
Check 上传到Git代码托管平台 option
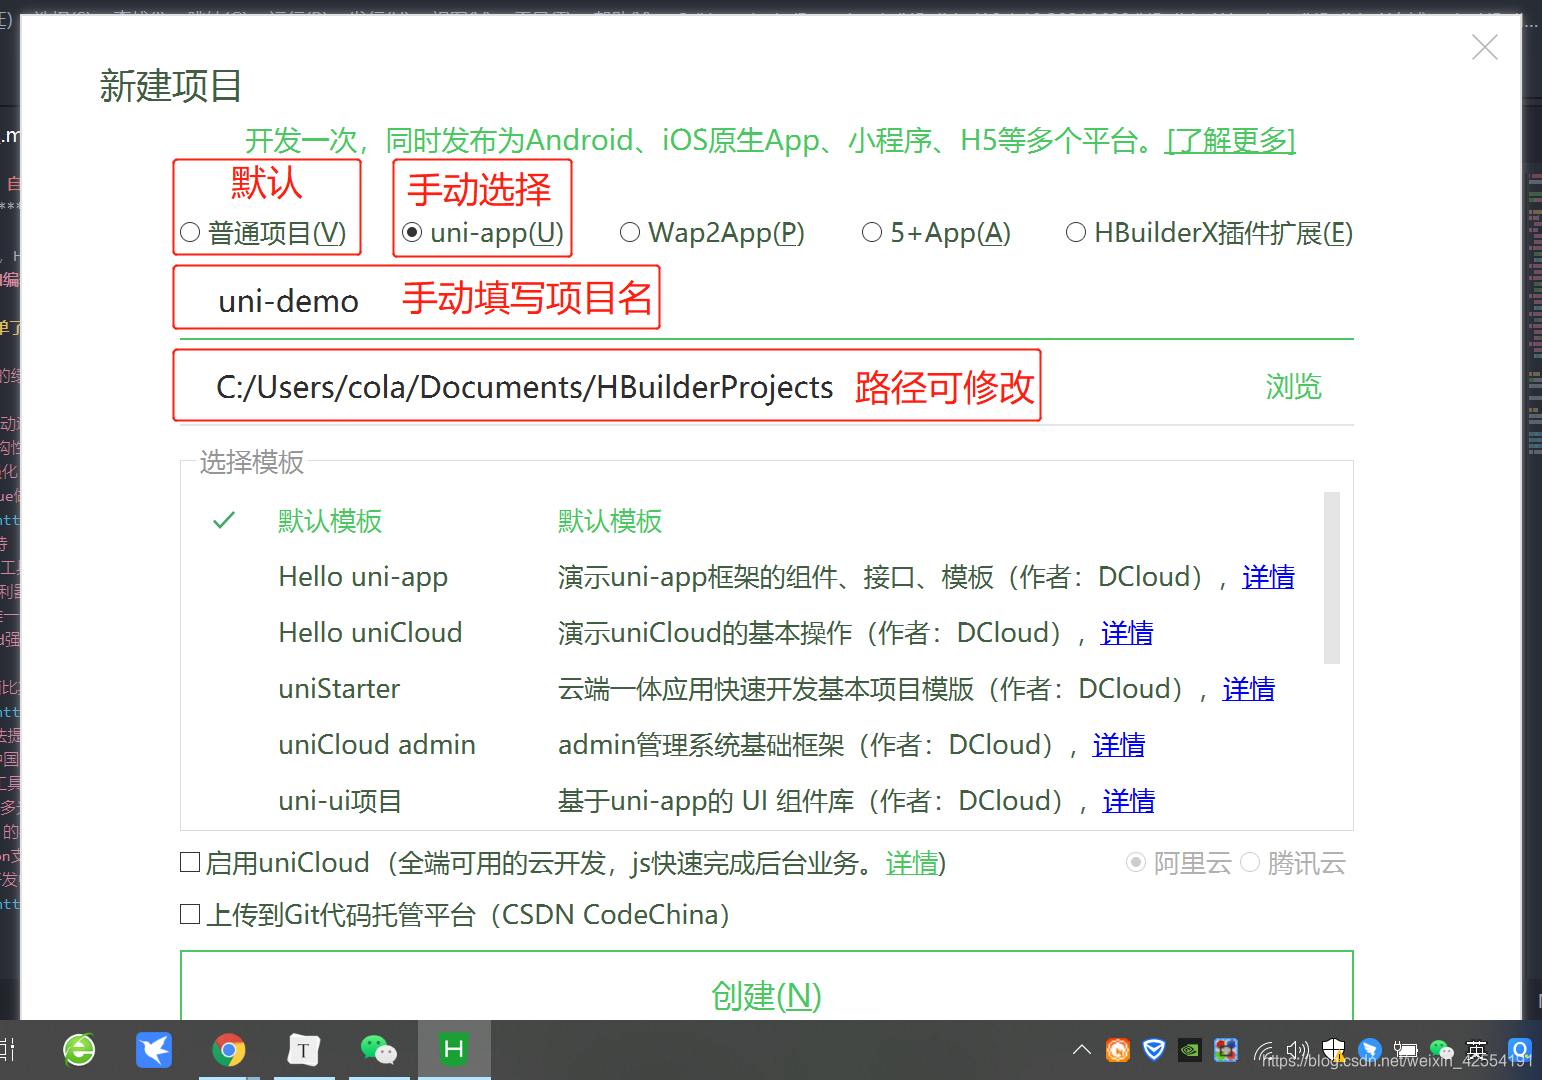pos(190,914)
